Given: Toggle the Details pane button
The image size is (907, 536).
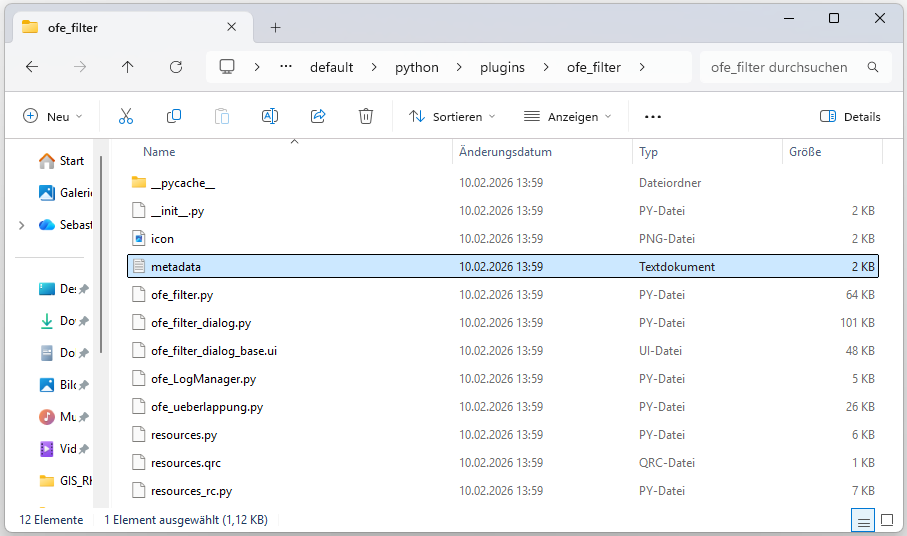Looking at the screenshot, I should pos(850,117).
